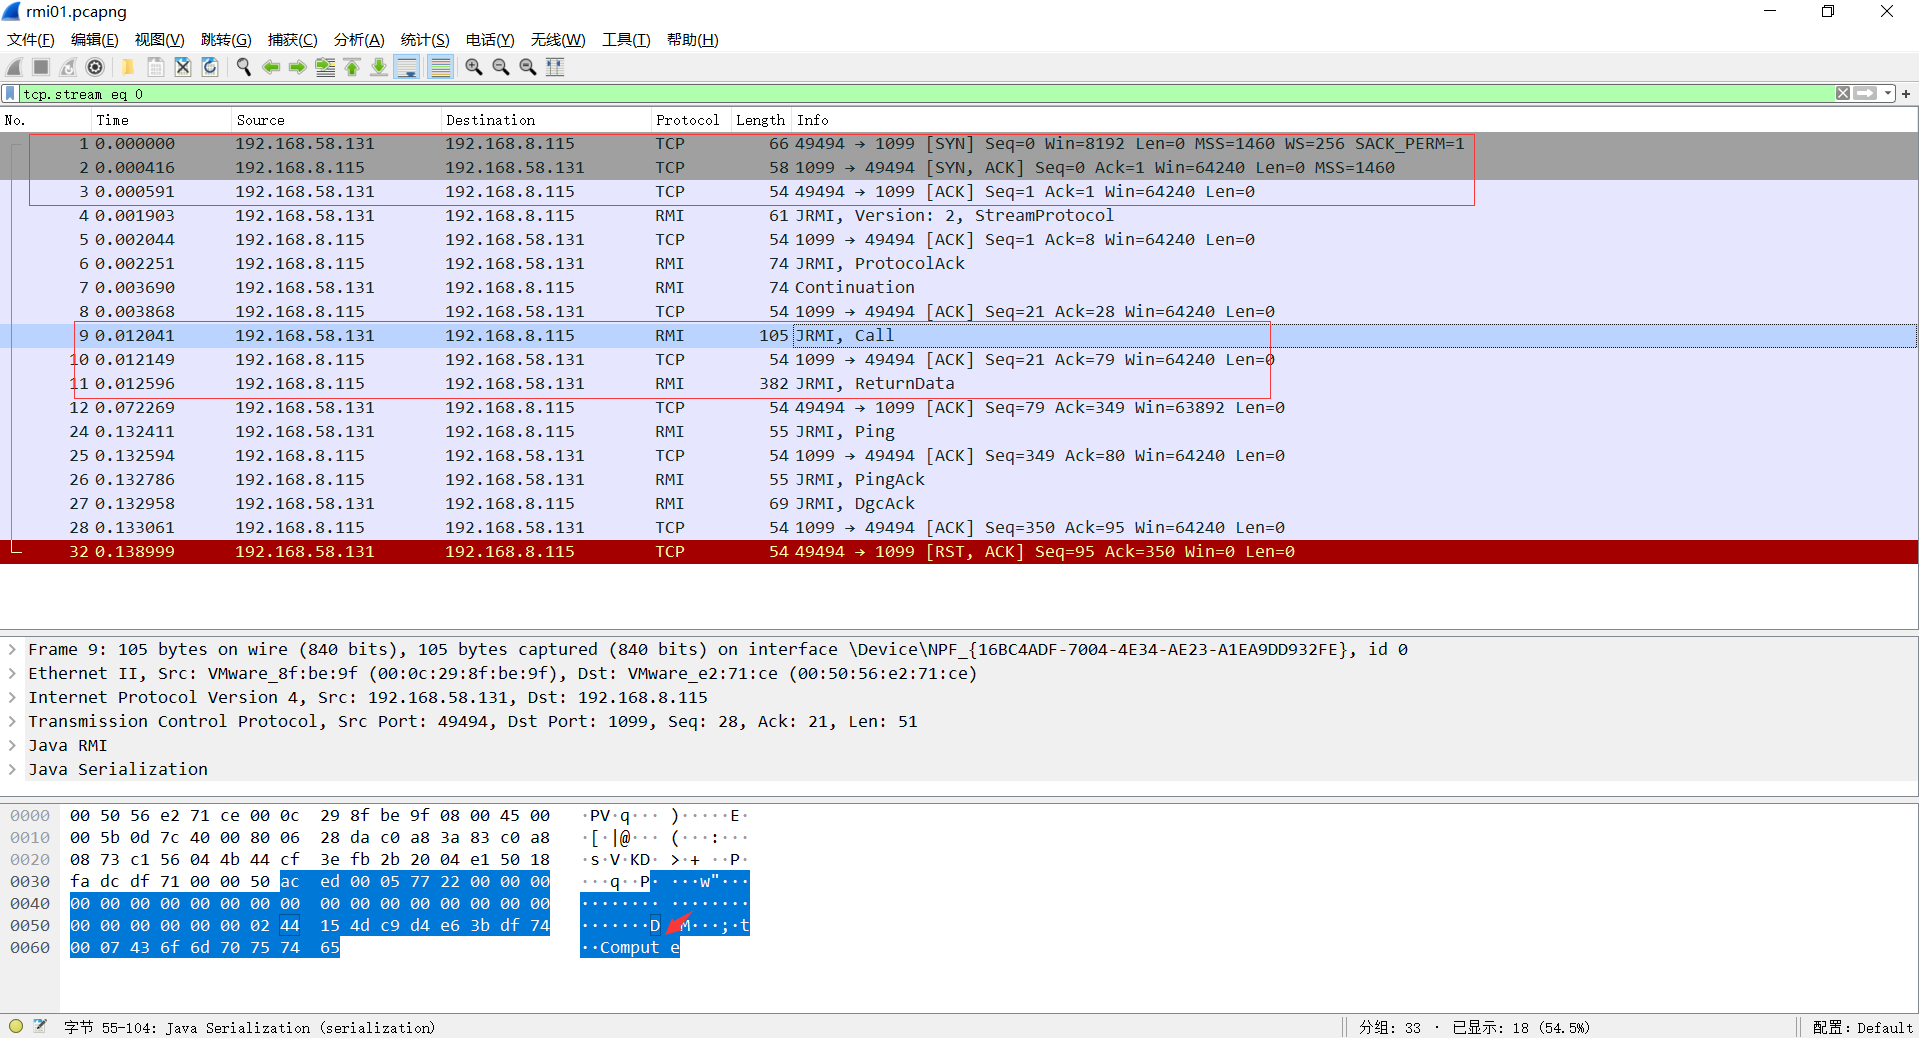Sort by the Length column header

point(761,120)
